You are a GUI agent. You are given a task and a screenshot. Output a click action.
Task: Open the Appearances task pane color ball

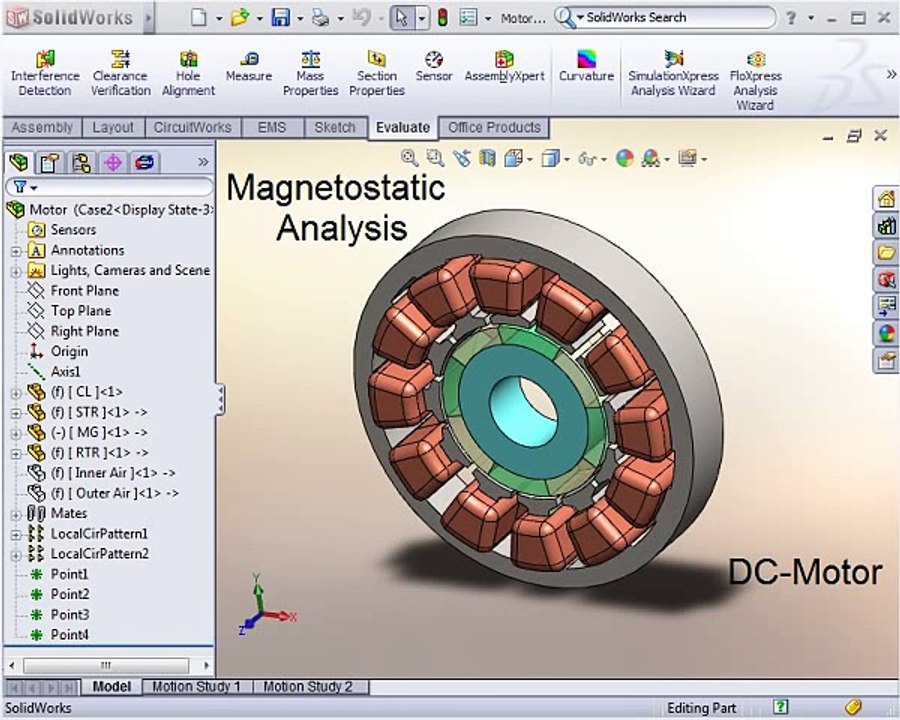(886, 333)
